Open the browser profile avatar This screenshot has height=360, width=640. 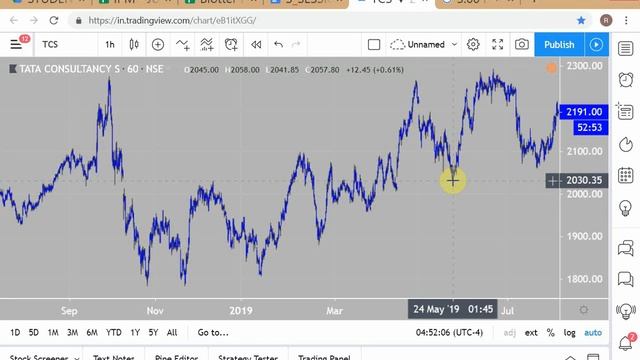tap(606, 20)
